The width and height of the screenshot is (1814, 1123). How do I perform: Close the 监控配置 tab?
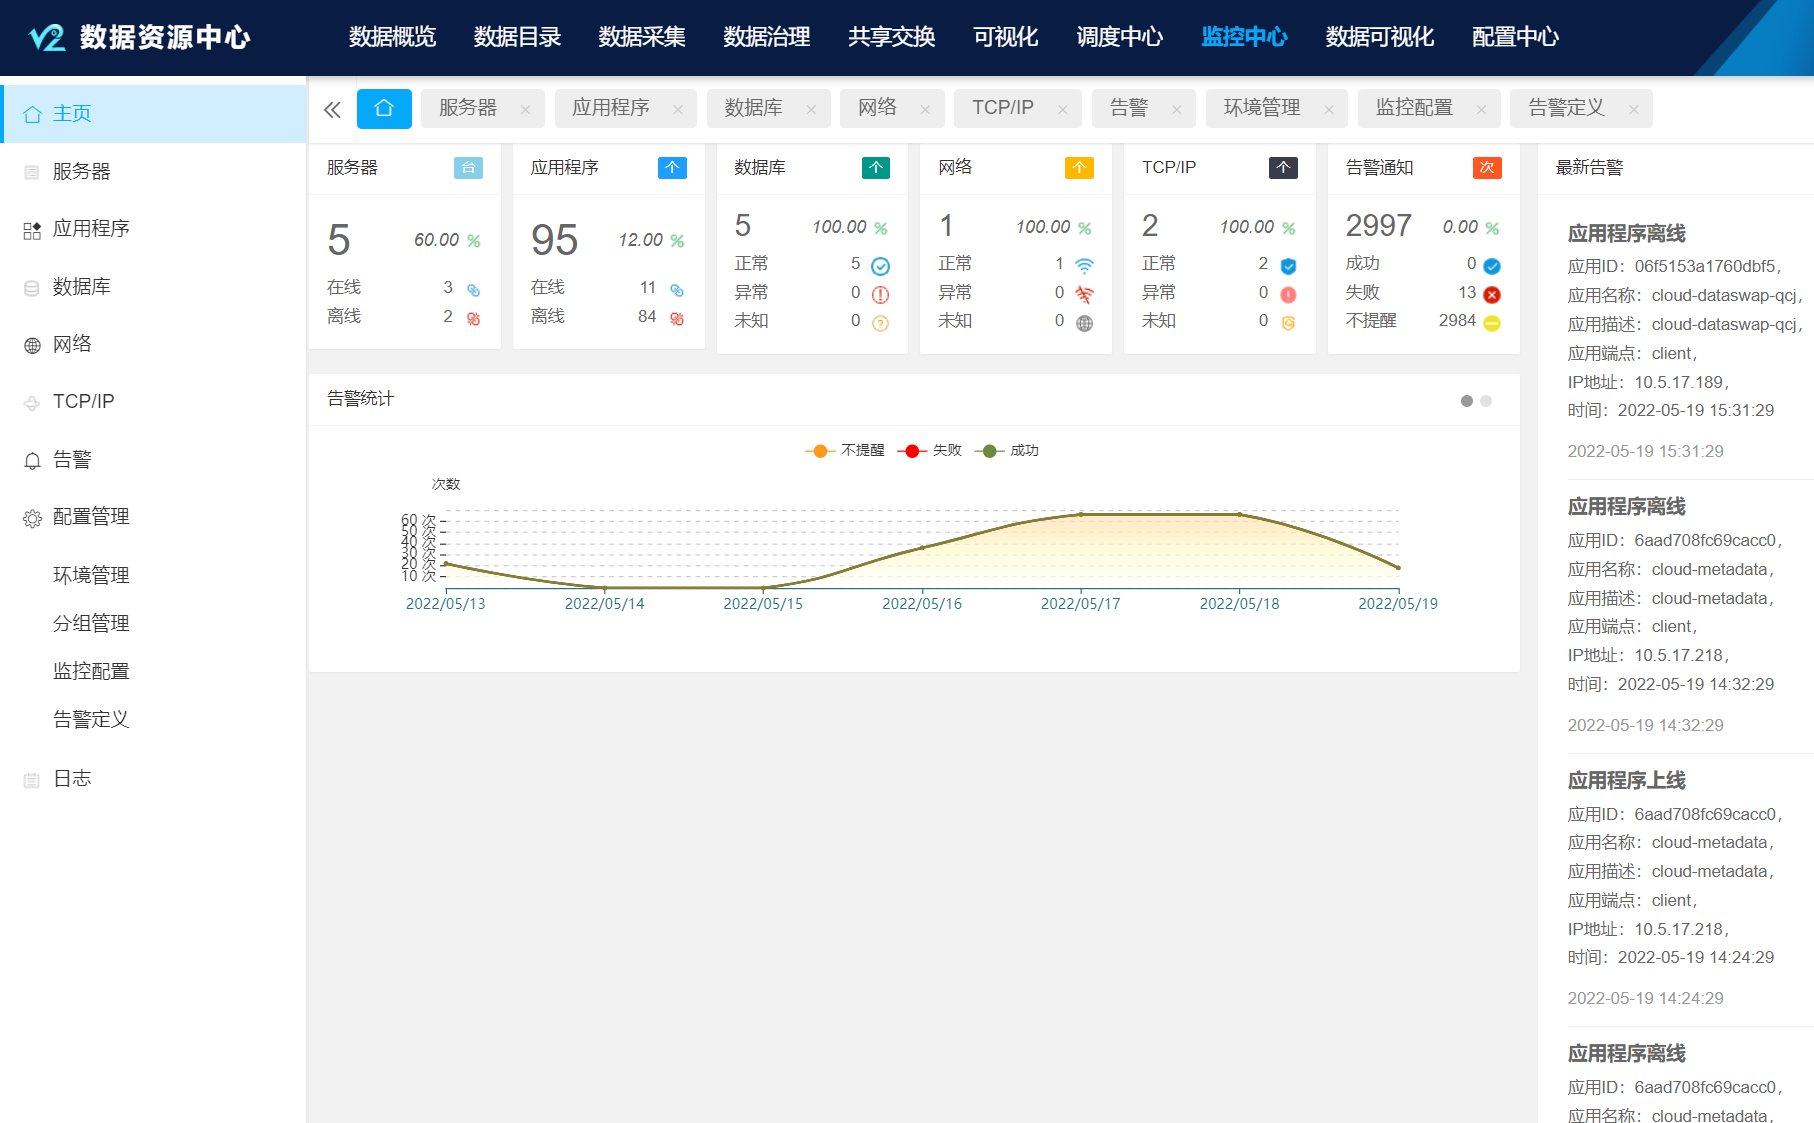pos(1481,109)
